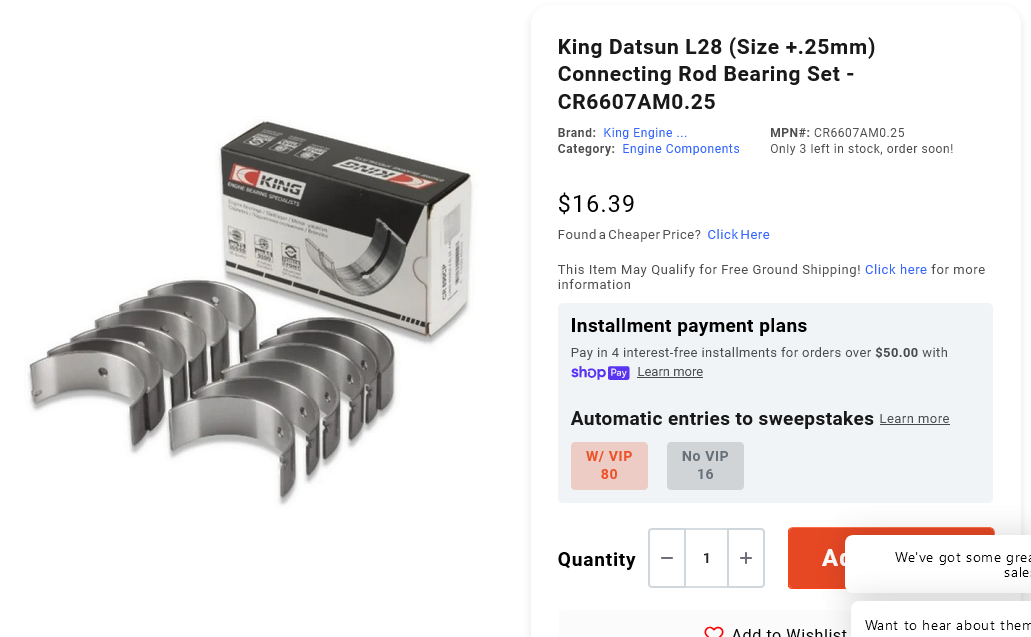
Task: Click the product title heading
Action: tap(717, 74)
